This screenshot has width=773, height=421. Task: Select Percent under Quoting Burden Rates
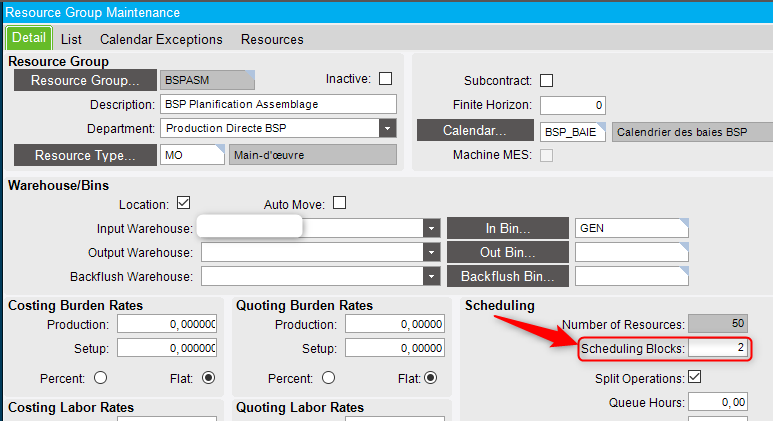[x=328, y=378]
